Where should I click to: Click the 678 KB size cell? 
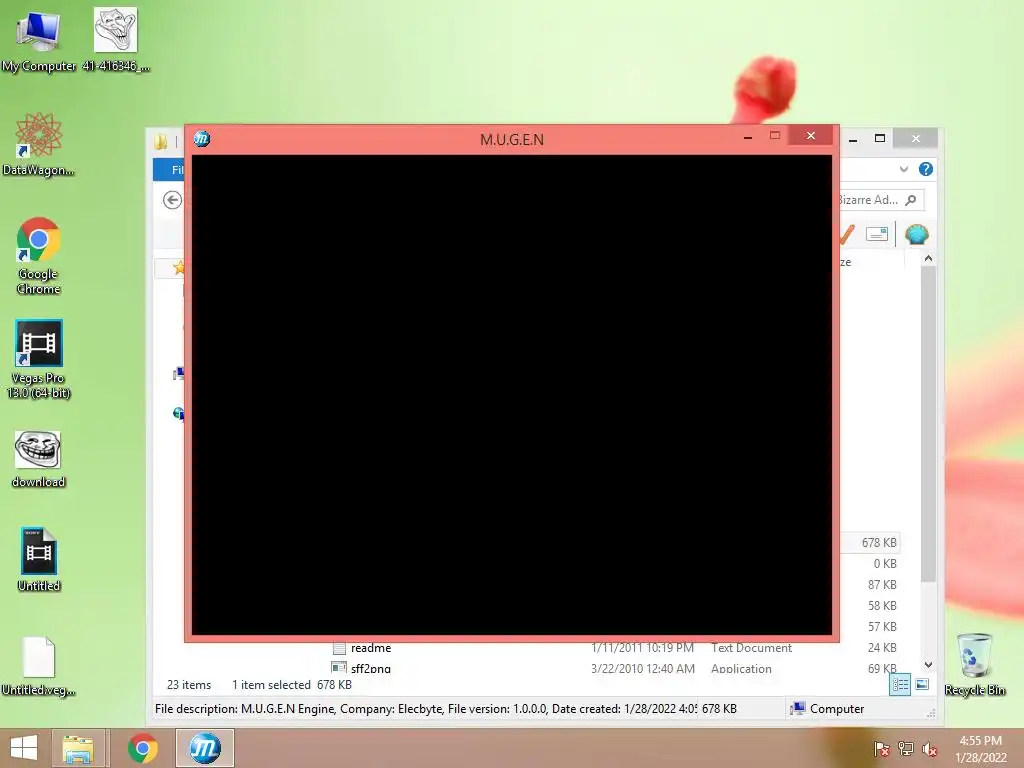point(879,543)
